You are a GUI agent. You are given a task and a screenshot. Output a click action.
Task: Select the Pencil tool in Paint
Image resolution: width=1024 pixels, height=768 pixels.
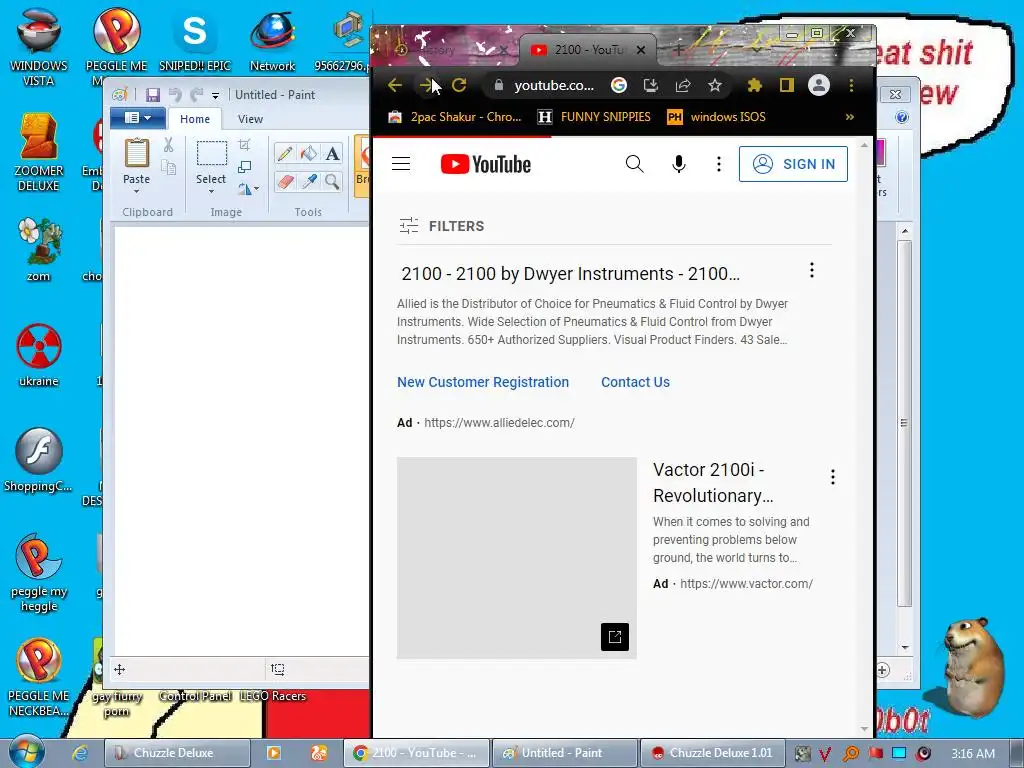point(285,153)
